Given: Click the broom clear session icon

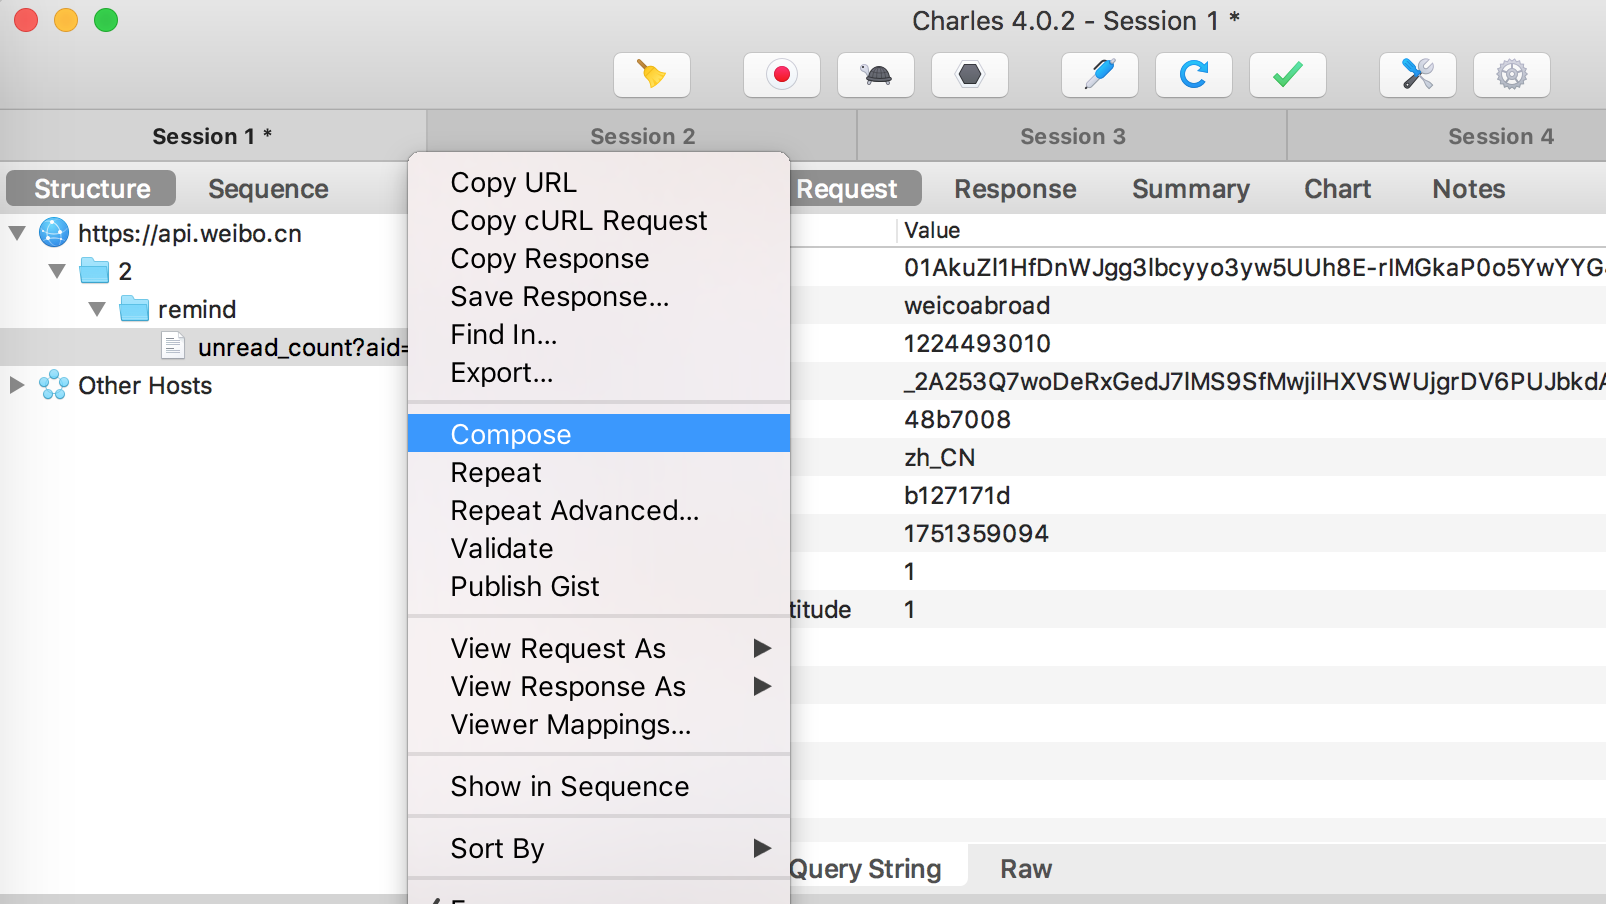Looking at the screenshot, I should tap(652, 75).
